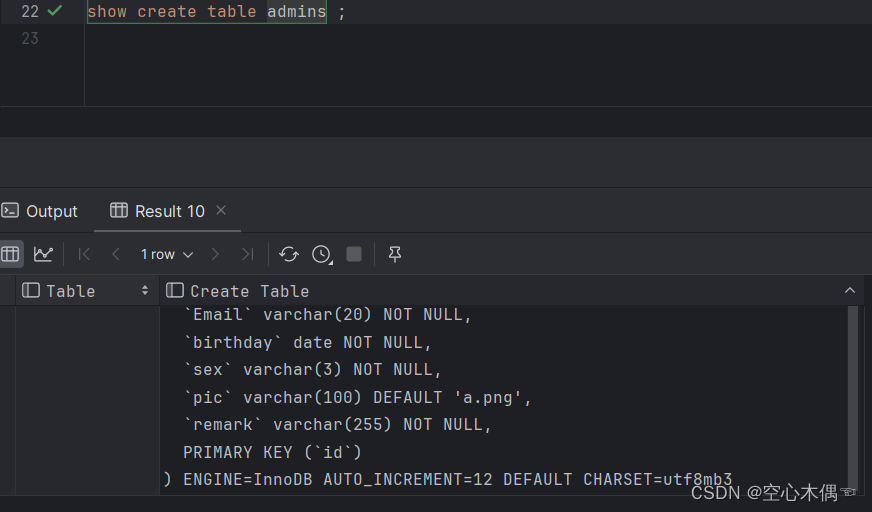This screenshot has width=872, height=512.
Task: Go to previous page of results
Action: pyautogui.click(x=116, y=254)
